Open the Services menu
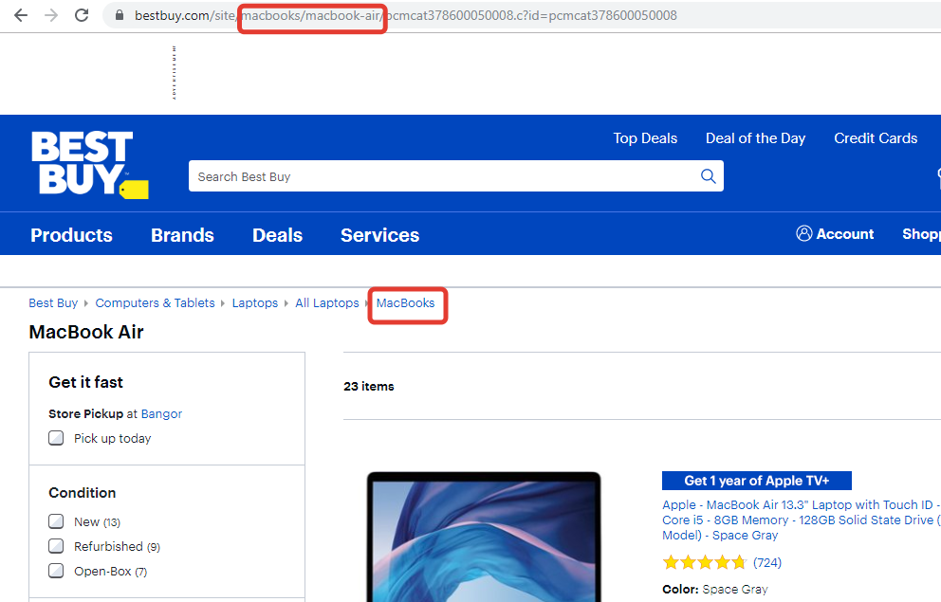 point(379,235)
